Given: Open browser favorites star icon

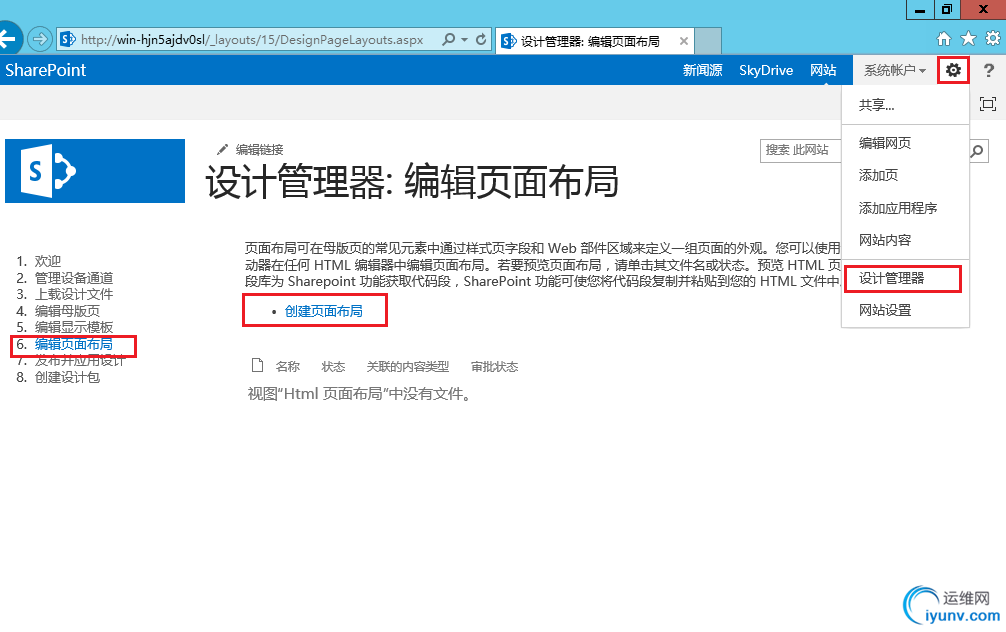Looking at the screenshot, I should tap(968, 39).
